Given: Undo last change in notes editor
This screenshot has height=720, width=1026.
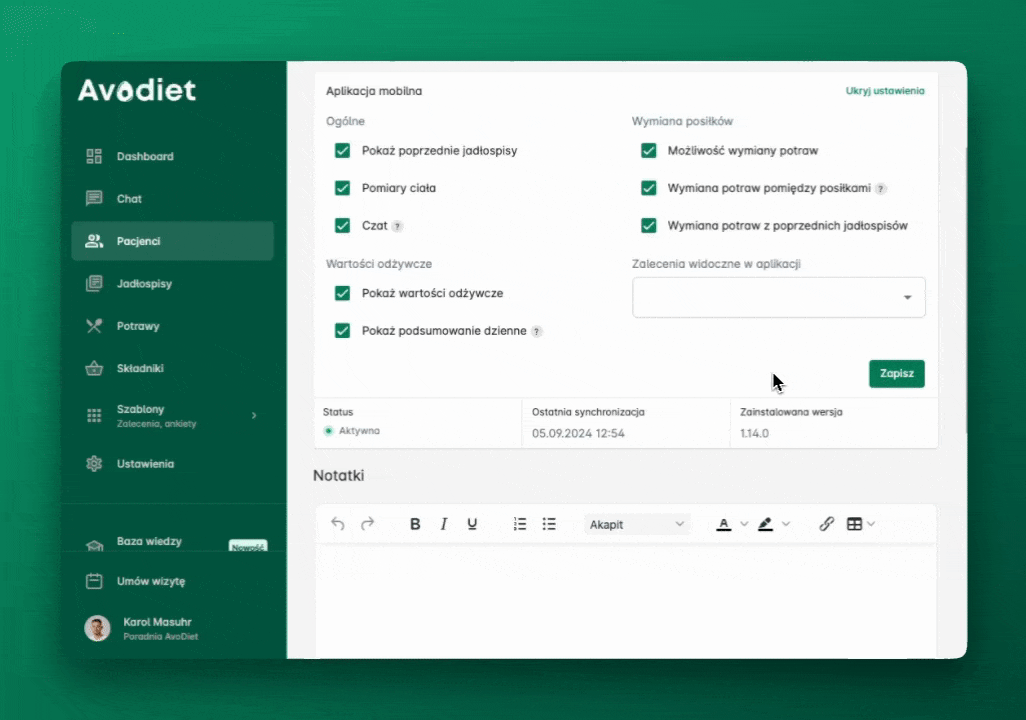Looking at the screenshot, I should point(338,524).
